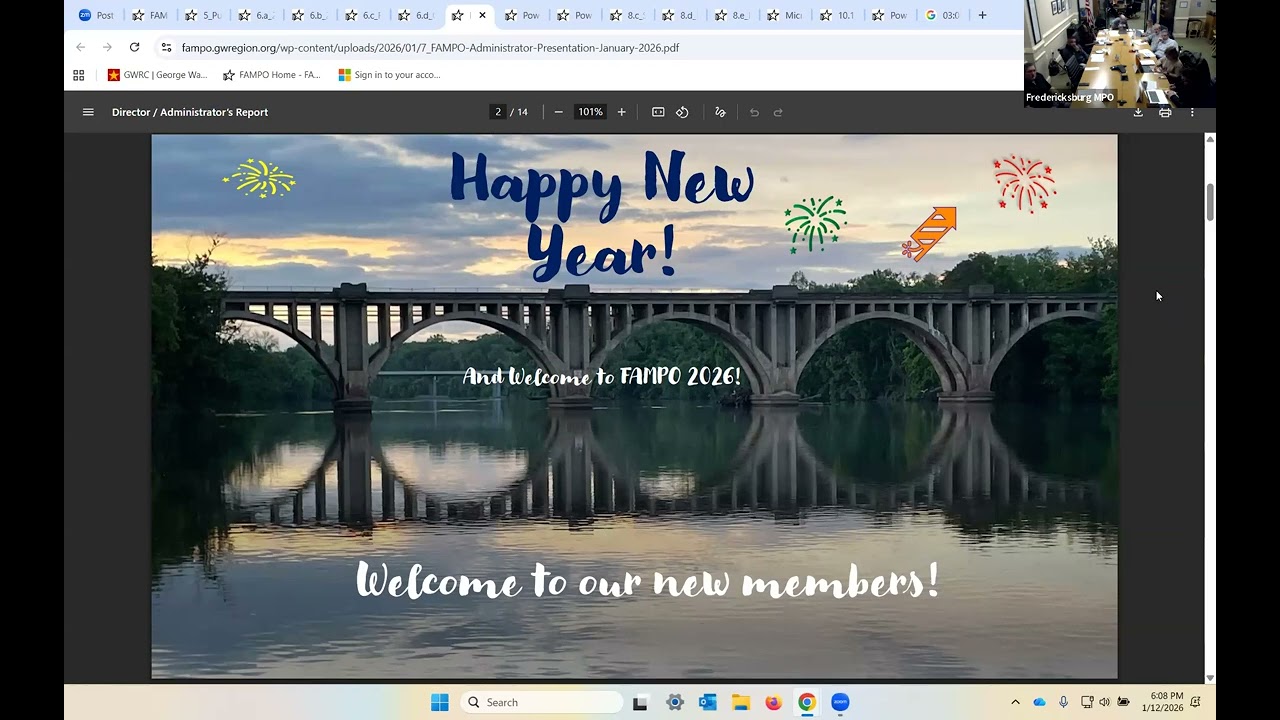
Task: Go back in browser history
Action: (x=81, y=47)
